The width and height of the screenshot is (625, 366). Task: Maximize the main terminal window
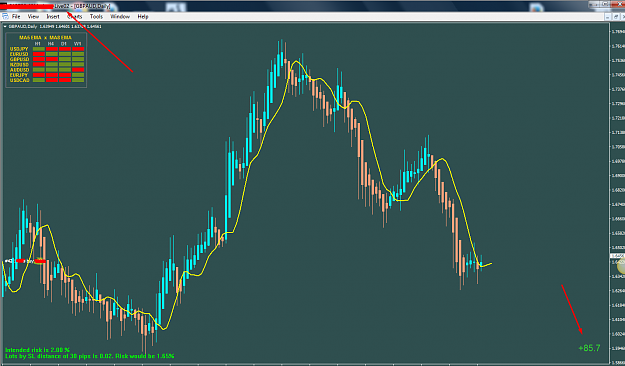[x=604, y=4]
